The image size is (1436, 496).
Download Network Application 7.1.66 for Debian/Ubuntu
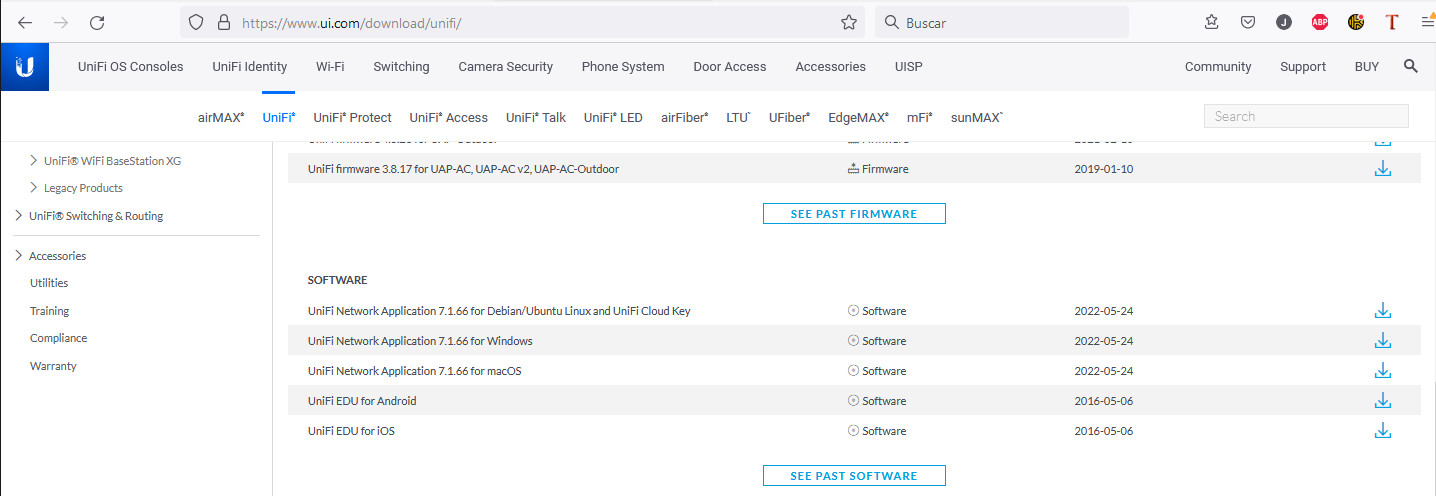[x=1383, y=311]
